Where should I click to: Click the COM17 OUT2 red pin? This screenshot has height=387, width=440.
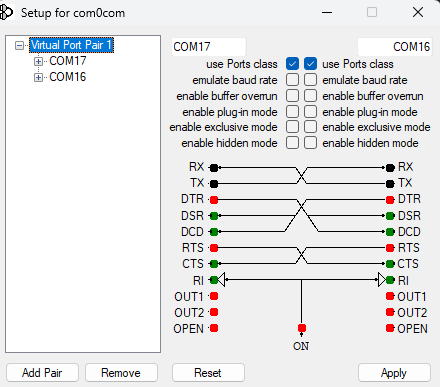(x=214, y=312)
